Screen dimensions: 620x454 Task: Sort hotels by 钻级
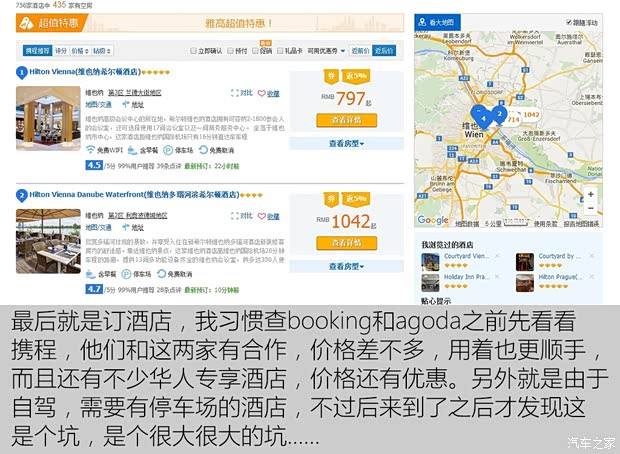tap(102, 51)
